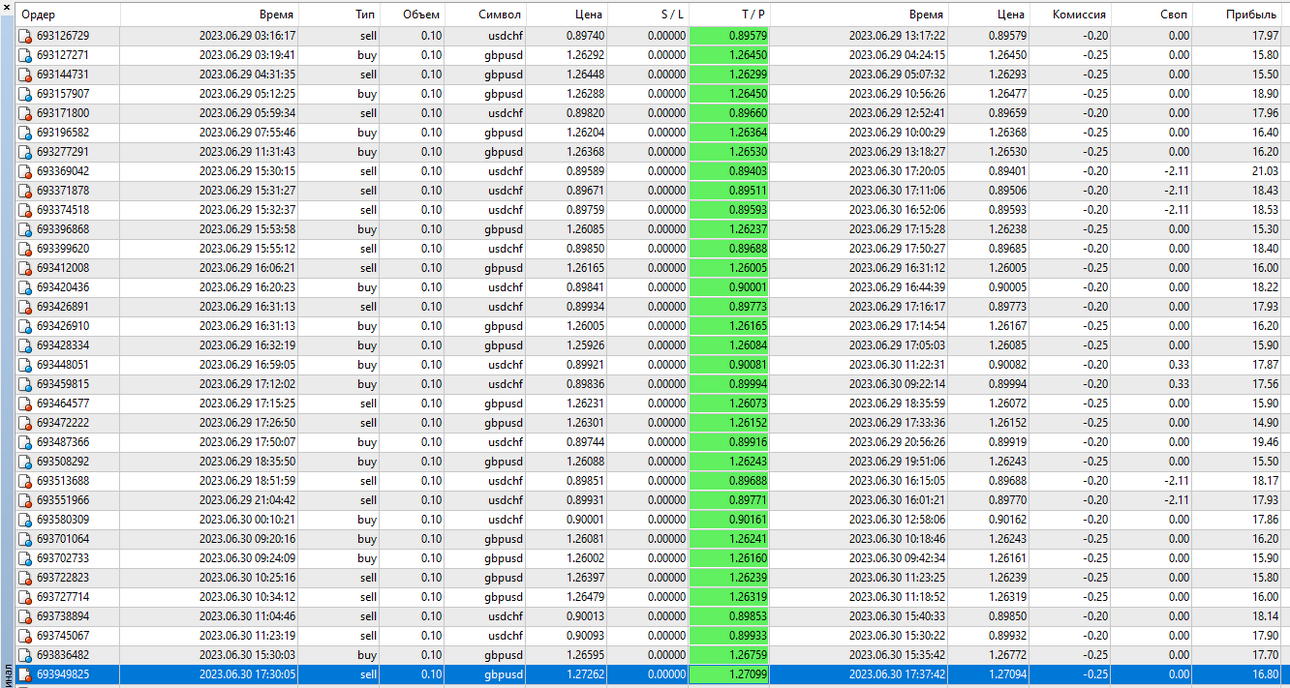Click open time 2023.06.29 03:16:17
Screen dimensions: 1290x688
click(247, 36)
